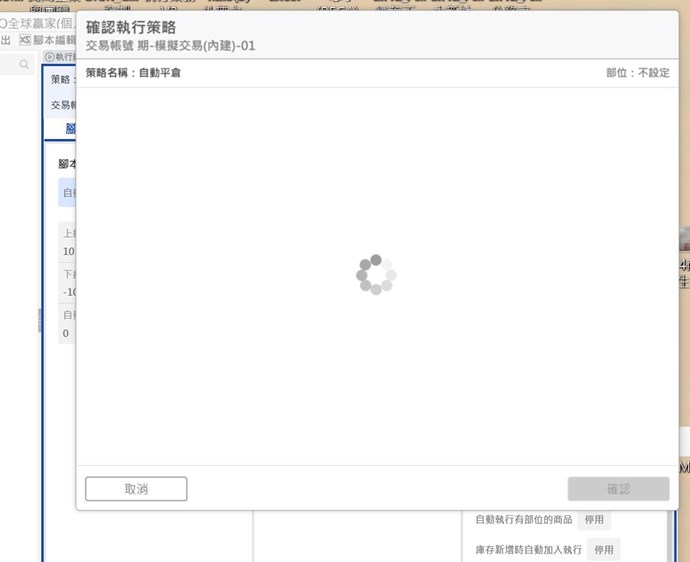Click the vertical scrollbar beside the 停用 settings
The width and height of the screenshot is (690, 562).
click(670, 536)
